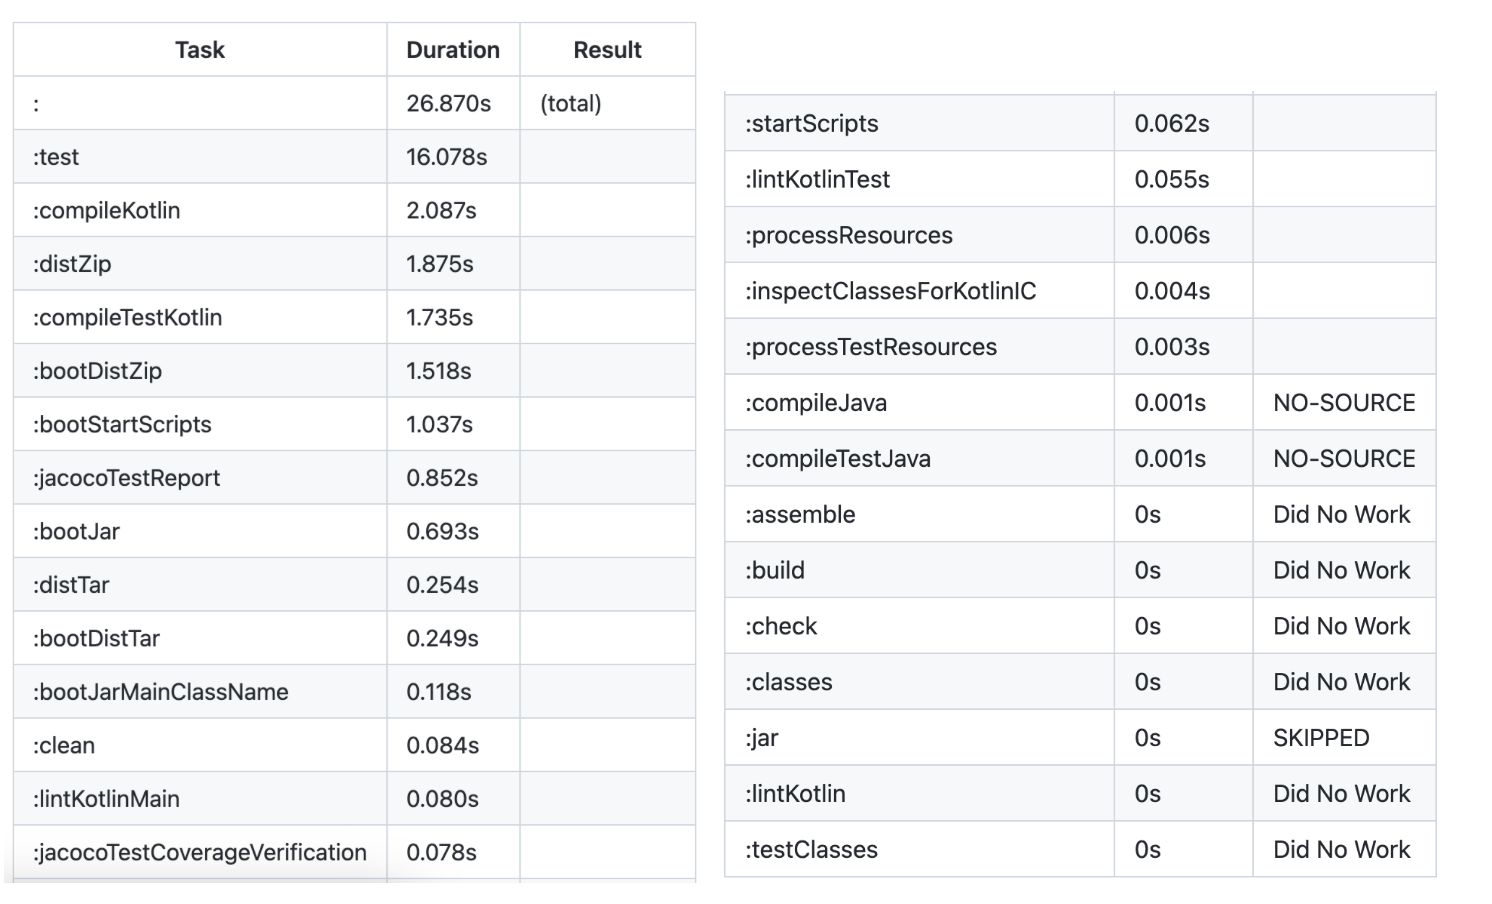Click Did No Work result for :build
1492x904 pixels.
[x=1341, y=570]
